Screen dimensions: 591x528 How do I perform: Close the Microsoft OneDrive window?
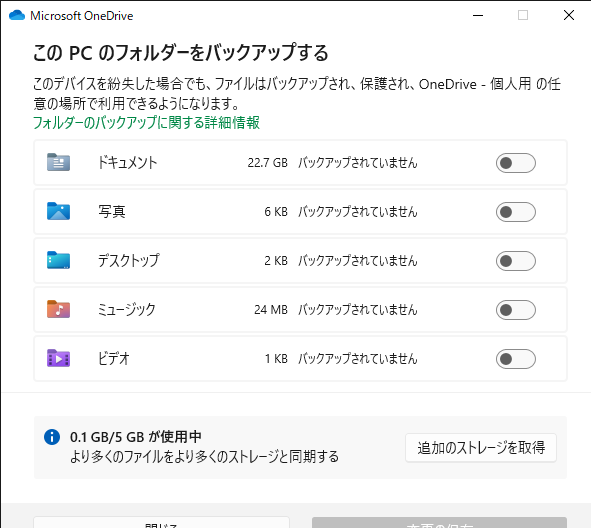[x=569, y=15]
